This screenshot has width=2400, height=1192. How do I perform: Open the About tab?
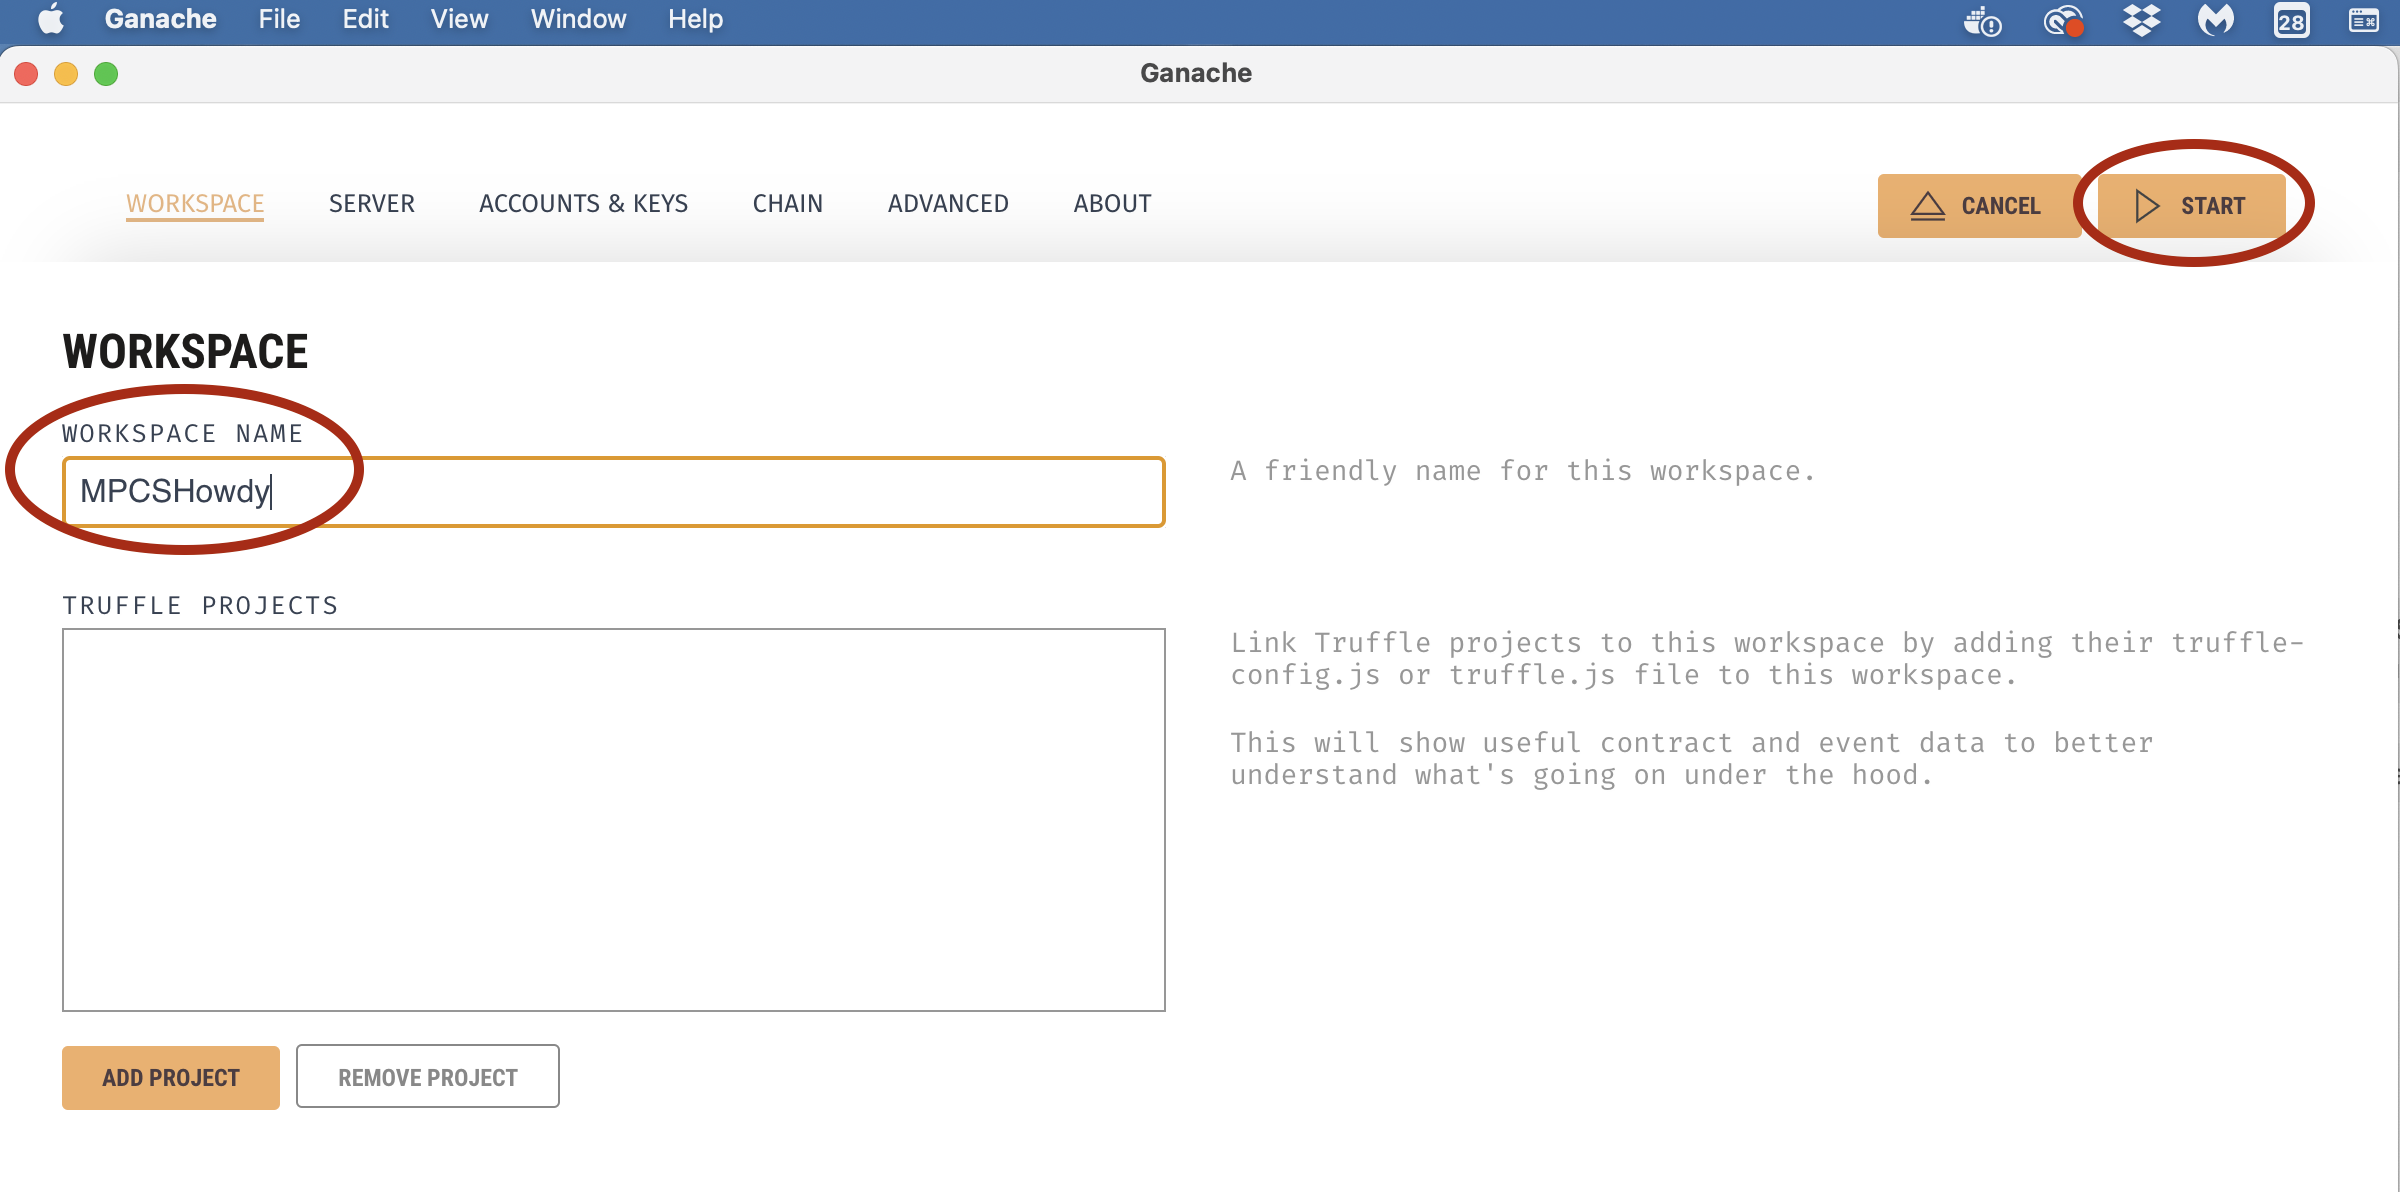tap(1112, 204)
